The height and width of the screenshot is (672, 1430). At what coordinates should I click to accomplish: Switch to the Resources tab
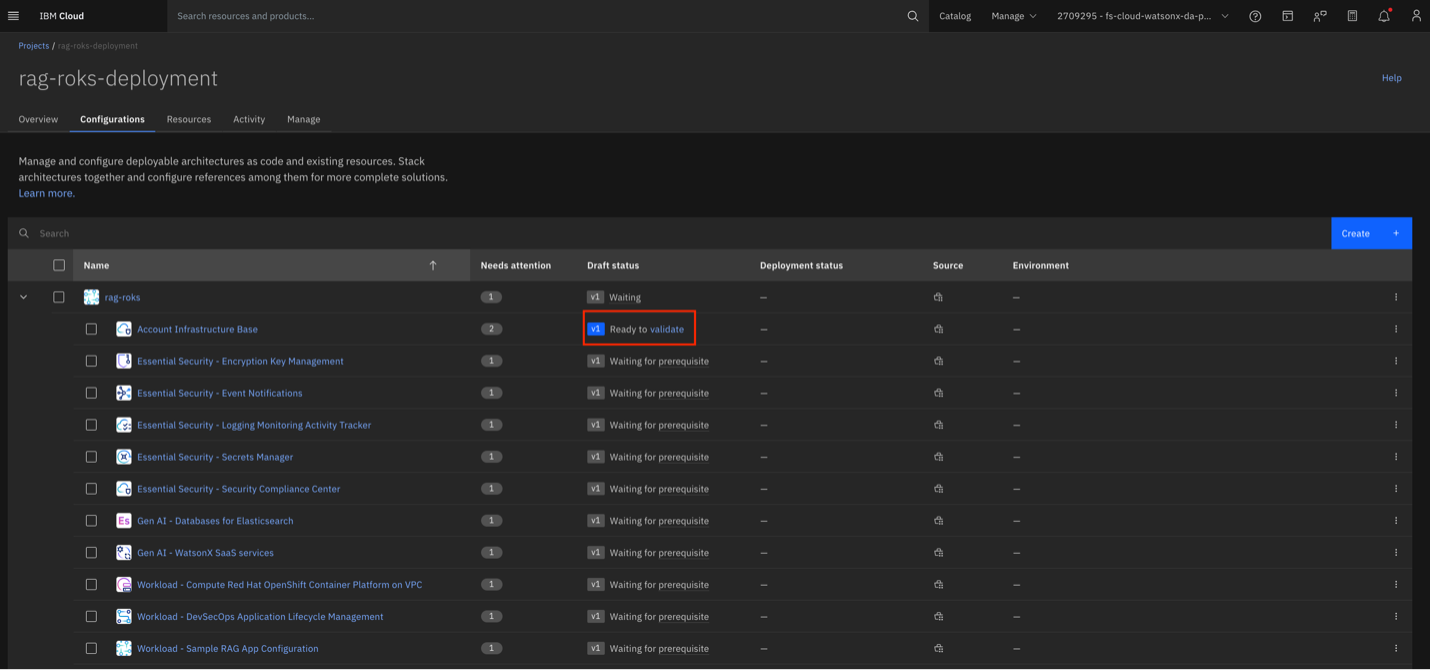[x=188, y=119]
